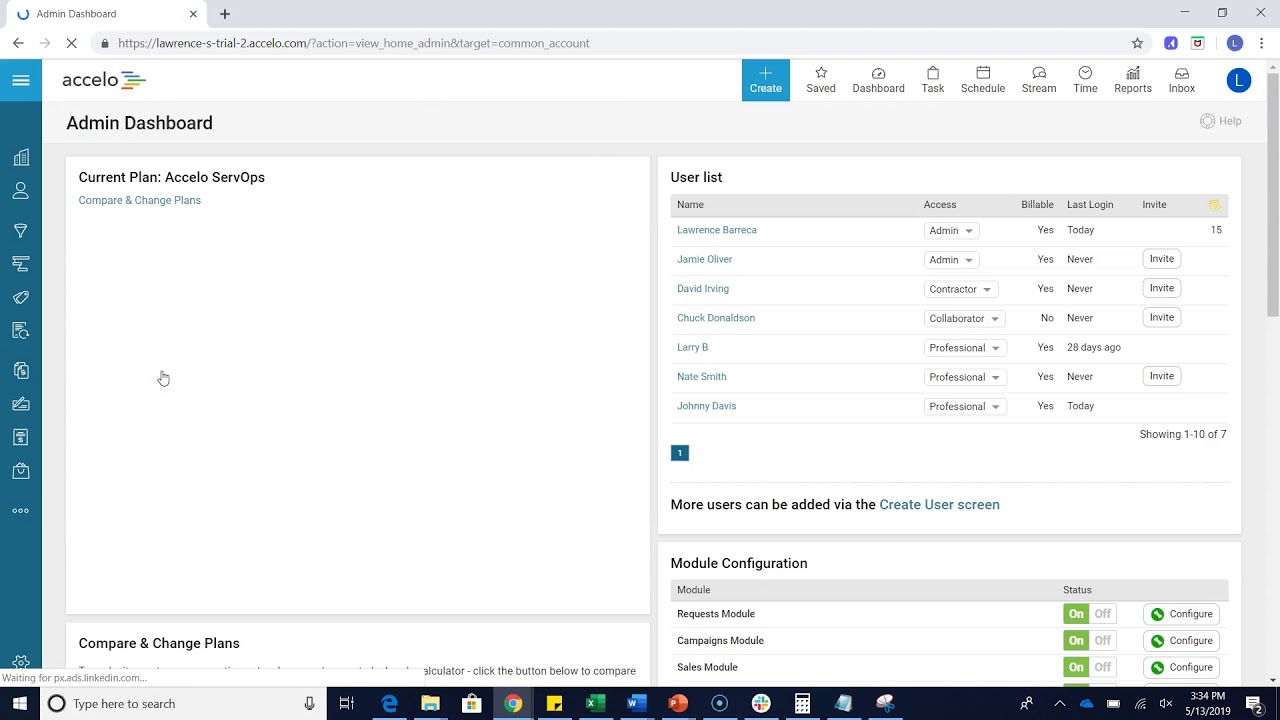The width and height of the screenshot is (1280, 720).
Task: Open Lawrence Barreca user profile
Action: pyautogui.click(x=717, y=230)
